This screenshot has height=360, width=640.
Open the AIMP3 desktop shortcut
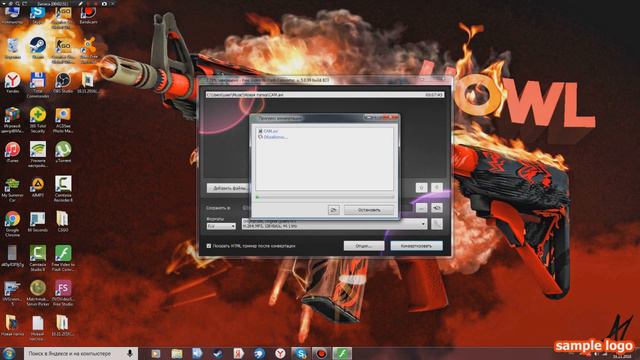(38, 187)
